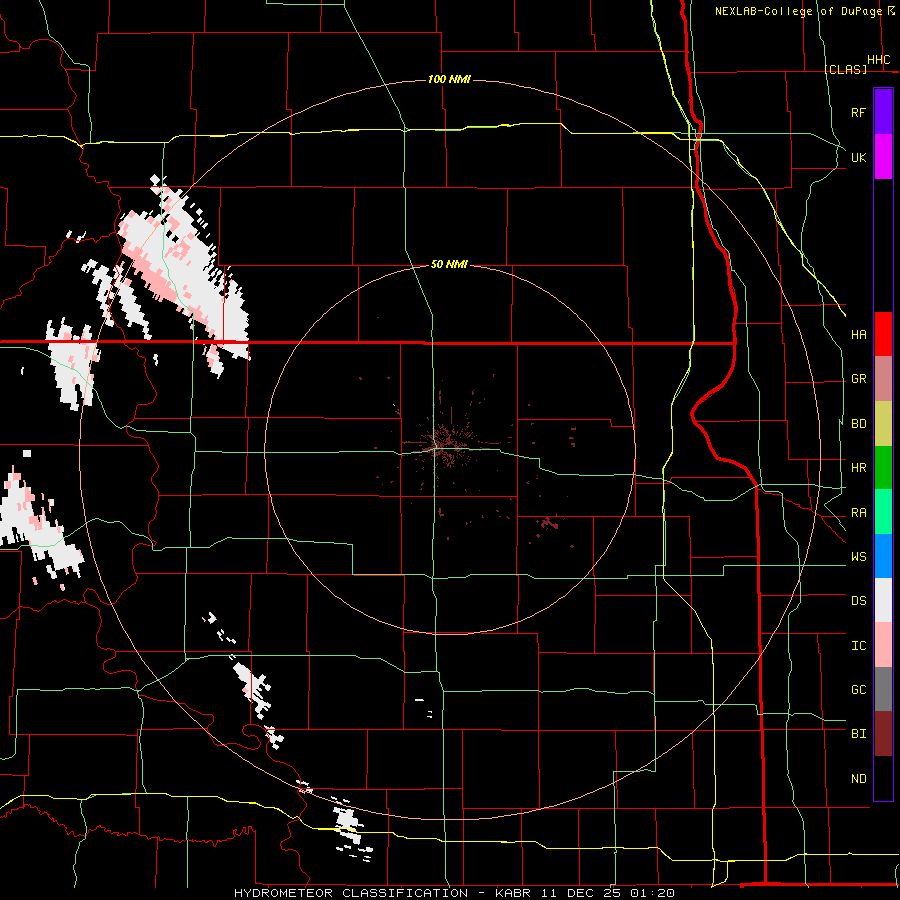Pick the HR green legend swatch

[883, 468]
